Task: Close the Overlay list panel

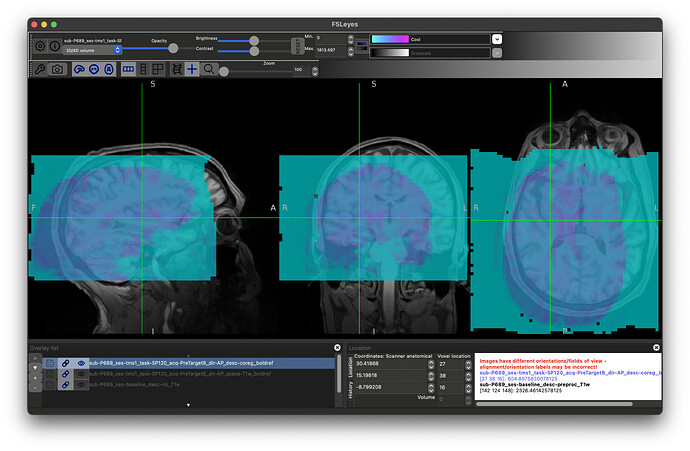Action: point(337,348)
